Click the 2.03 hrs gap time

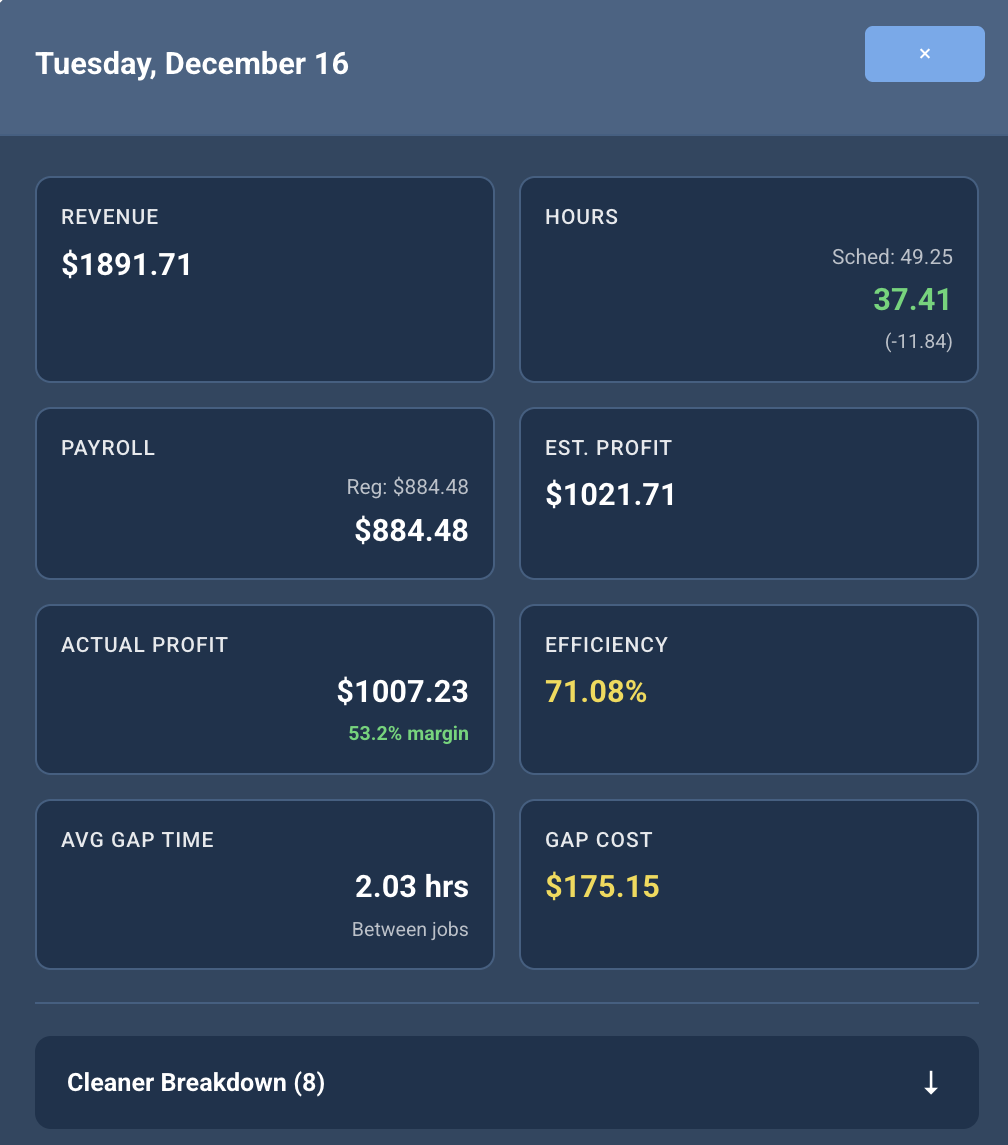click(412, 886)
